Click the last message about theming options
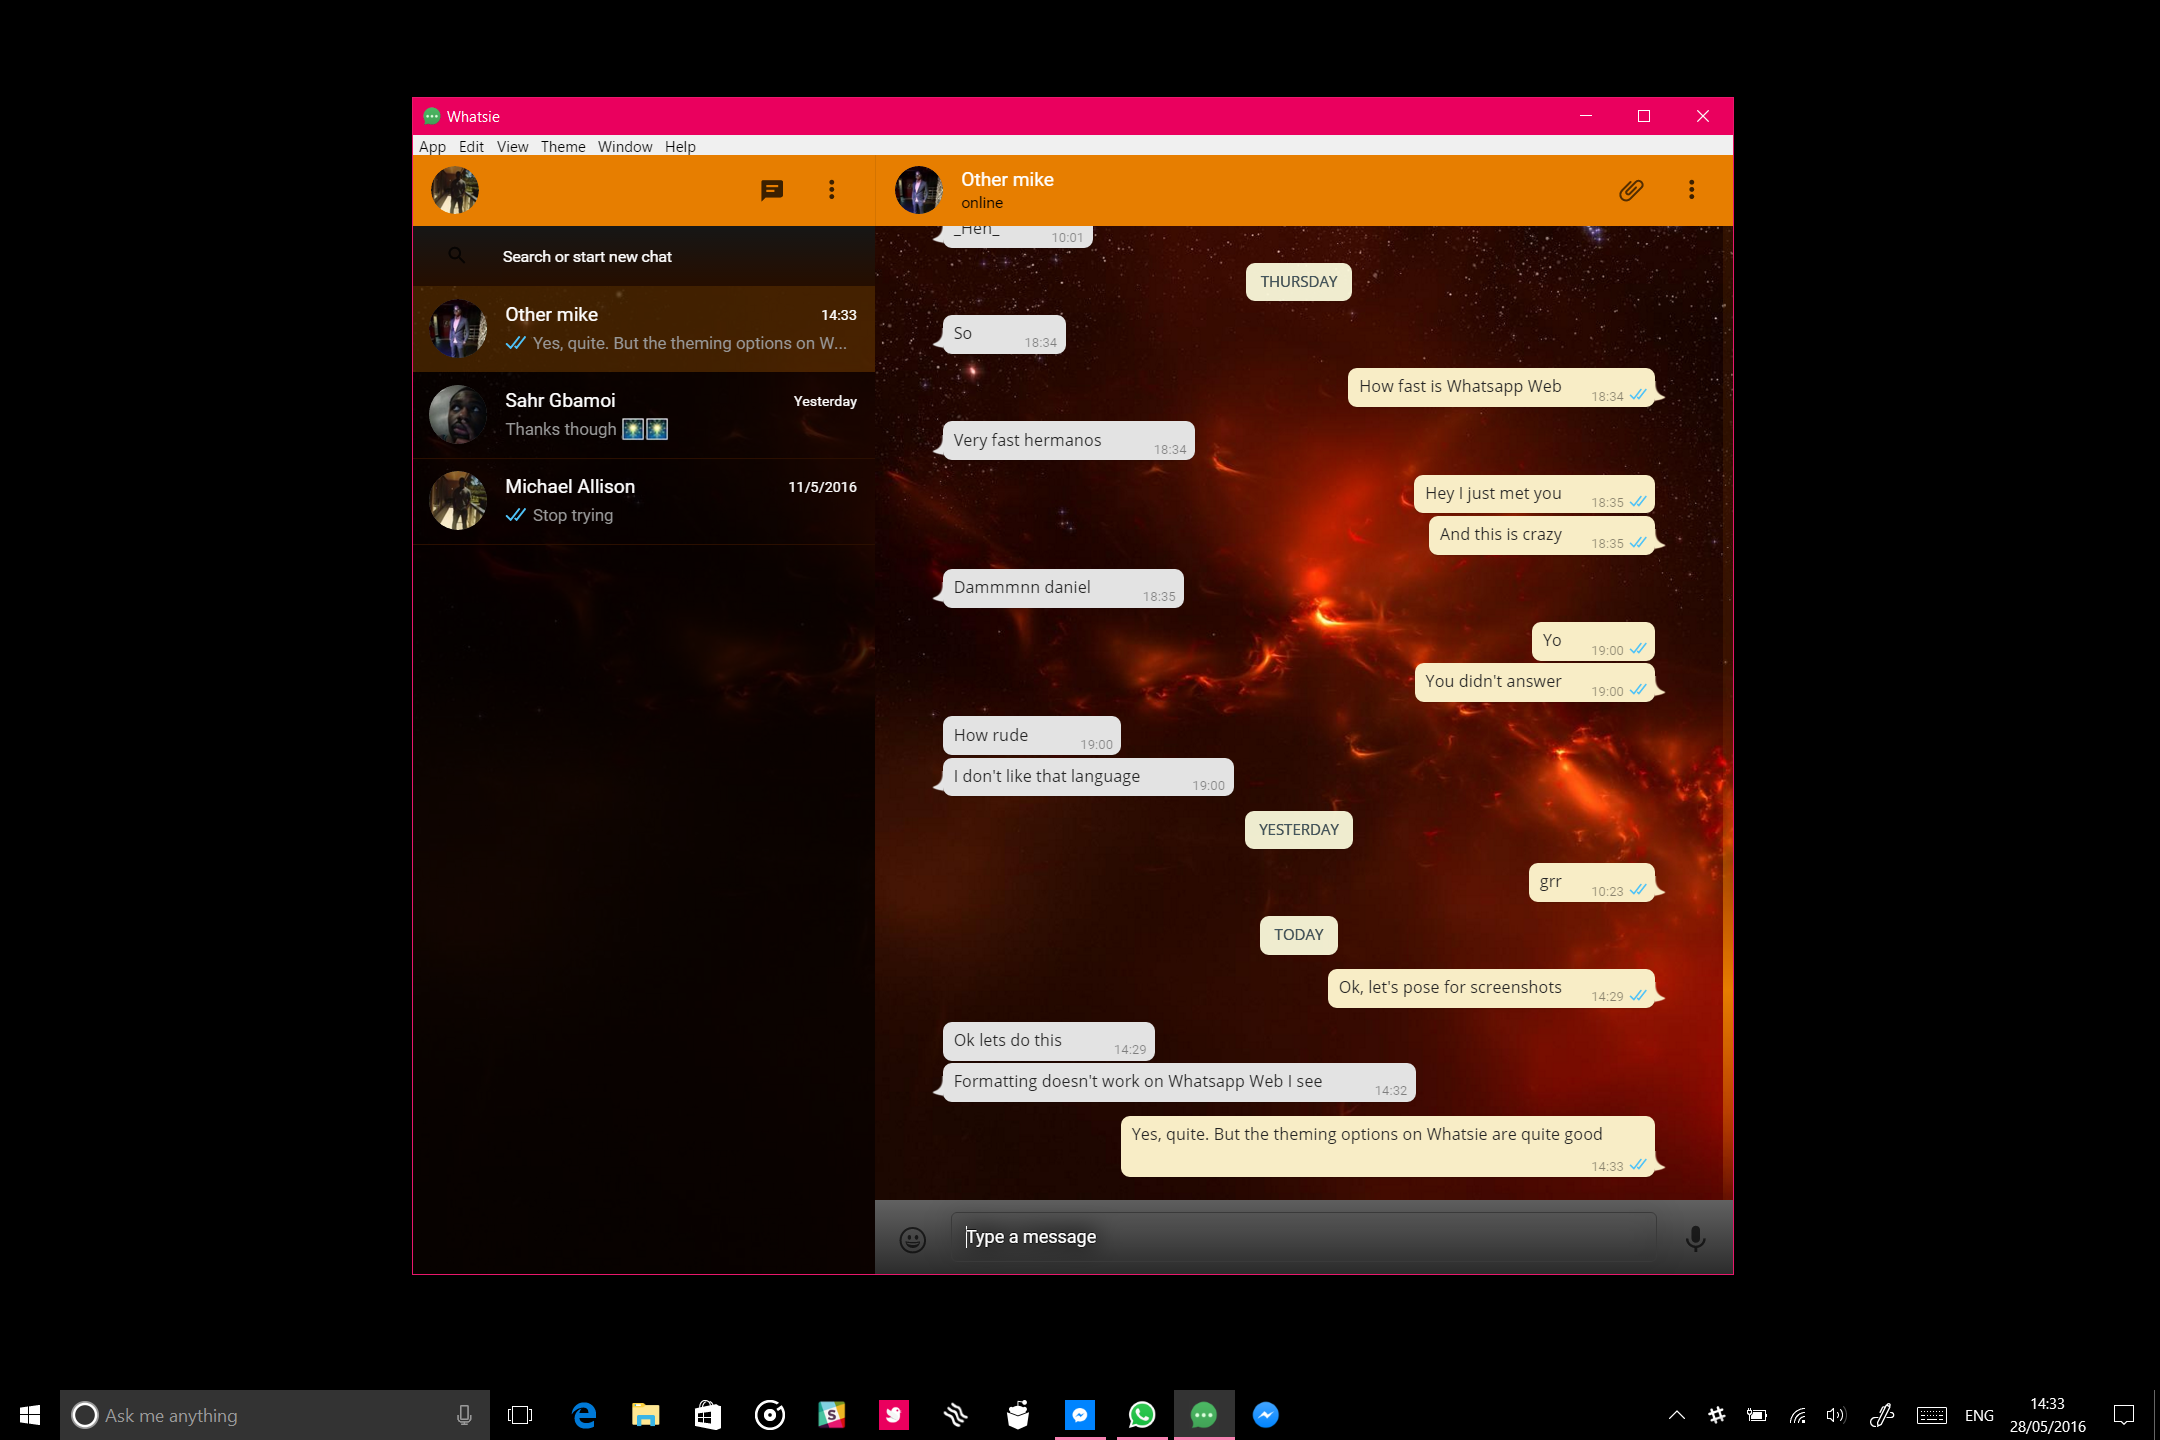Viewport: 2160px width, 1440px height. click(x=1387, y=1146)
